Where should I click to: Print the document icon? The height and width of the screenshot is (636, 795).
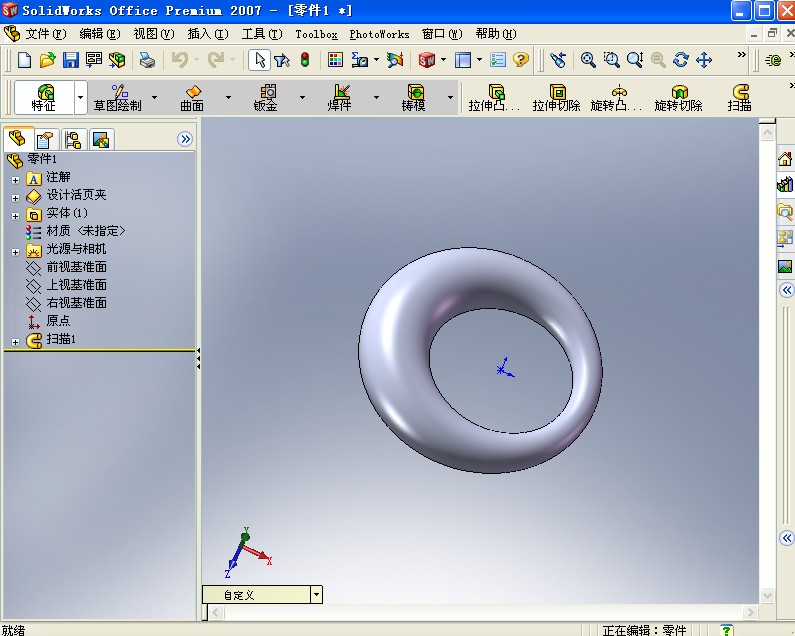(148, 60)
